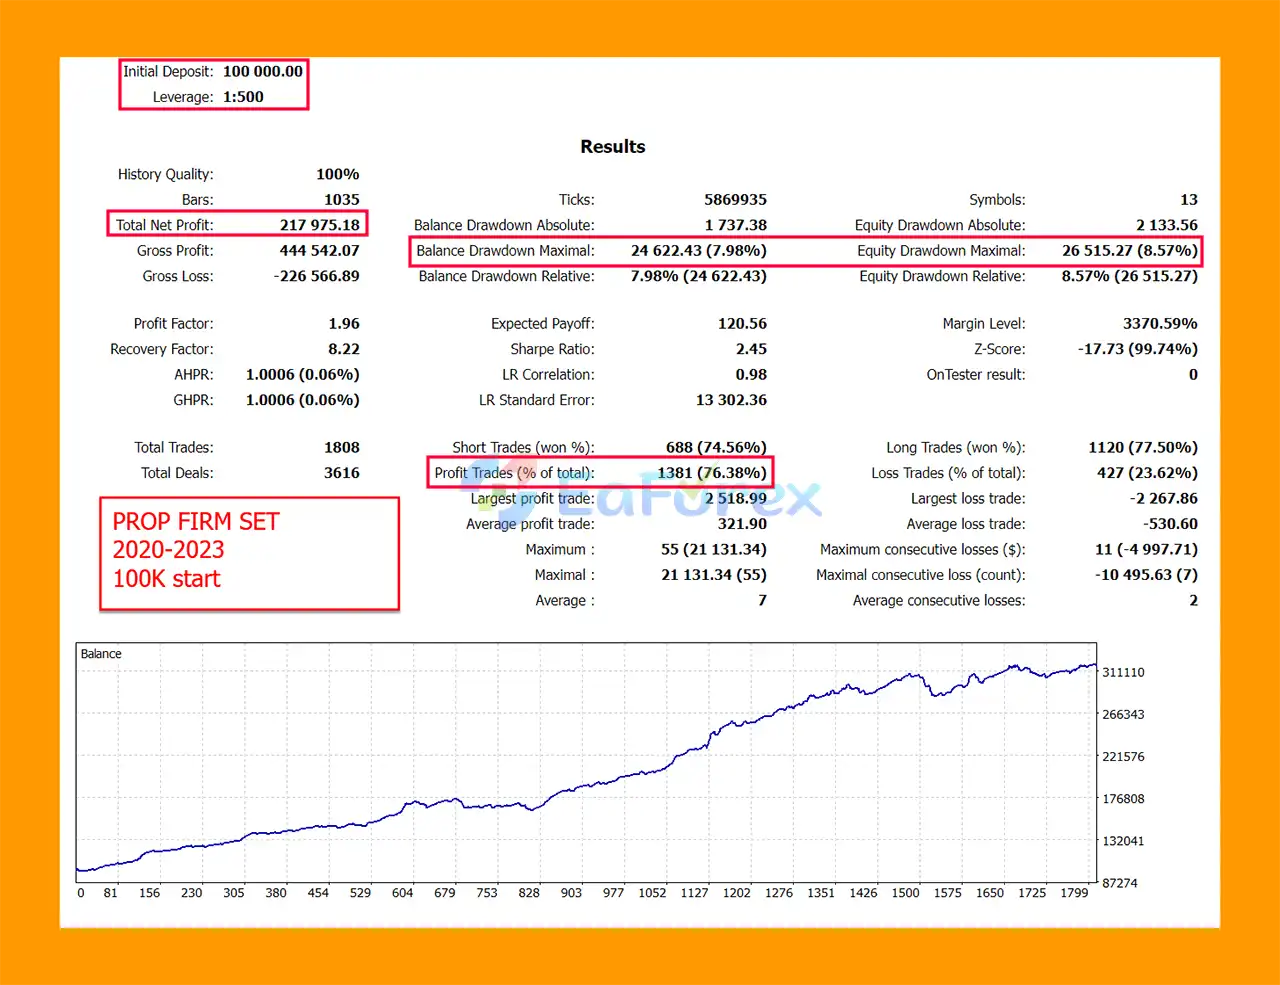Click the Recovery Factor value 8.22

(343, 349)
